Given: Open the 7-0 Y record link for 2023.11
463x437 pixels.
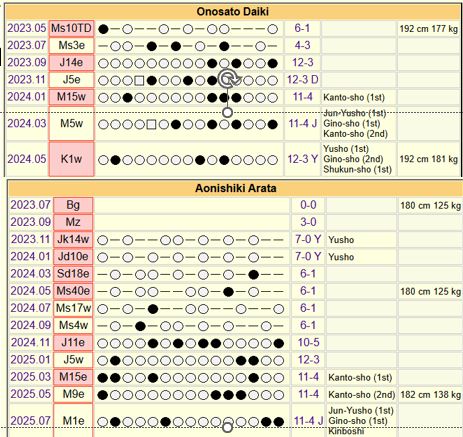Looking at the screenshot, I should pyautogui.click(x=308, y=239).
